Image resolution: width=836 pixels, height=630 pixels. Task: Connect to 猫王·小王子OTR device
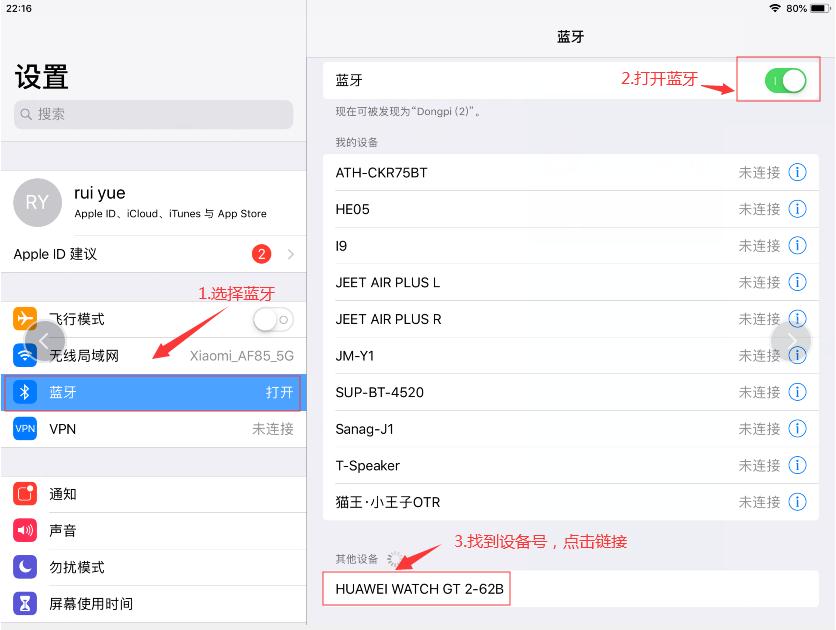coord(570,502)
